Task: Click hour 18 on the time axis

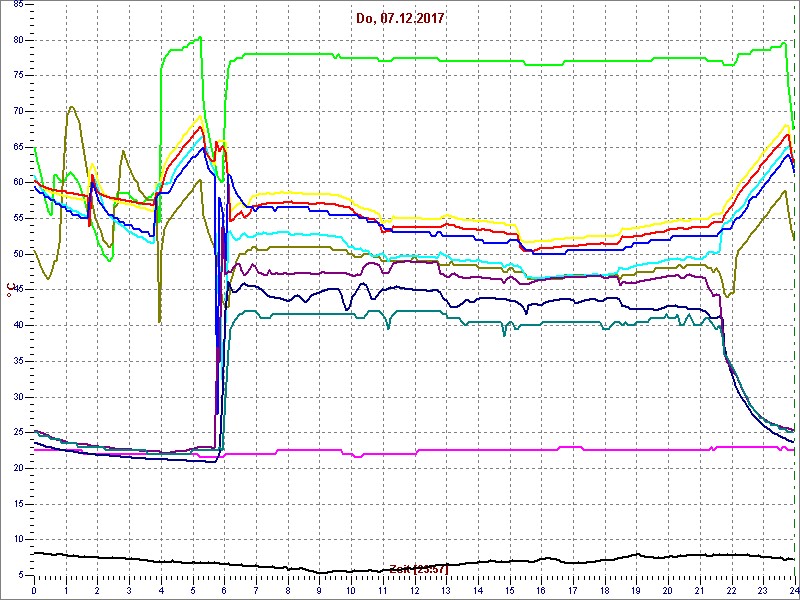Action: pos(604,590)
